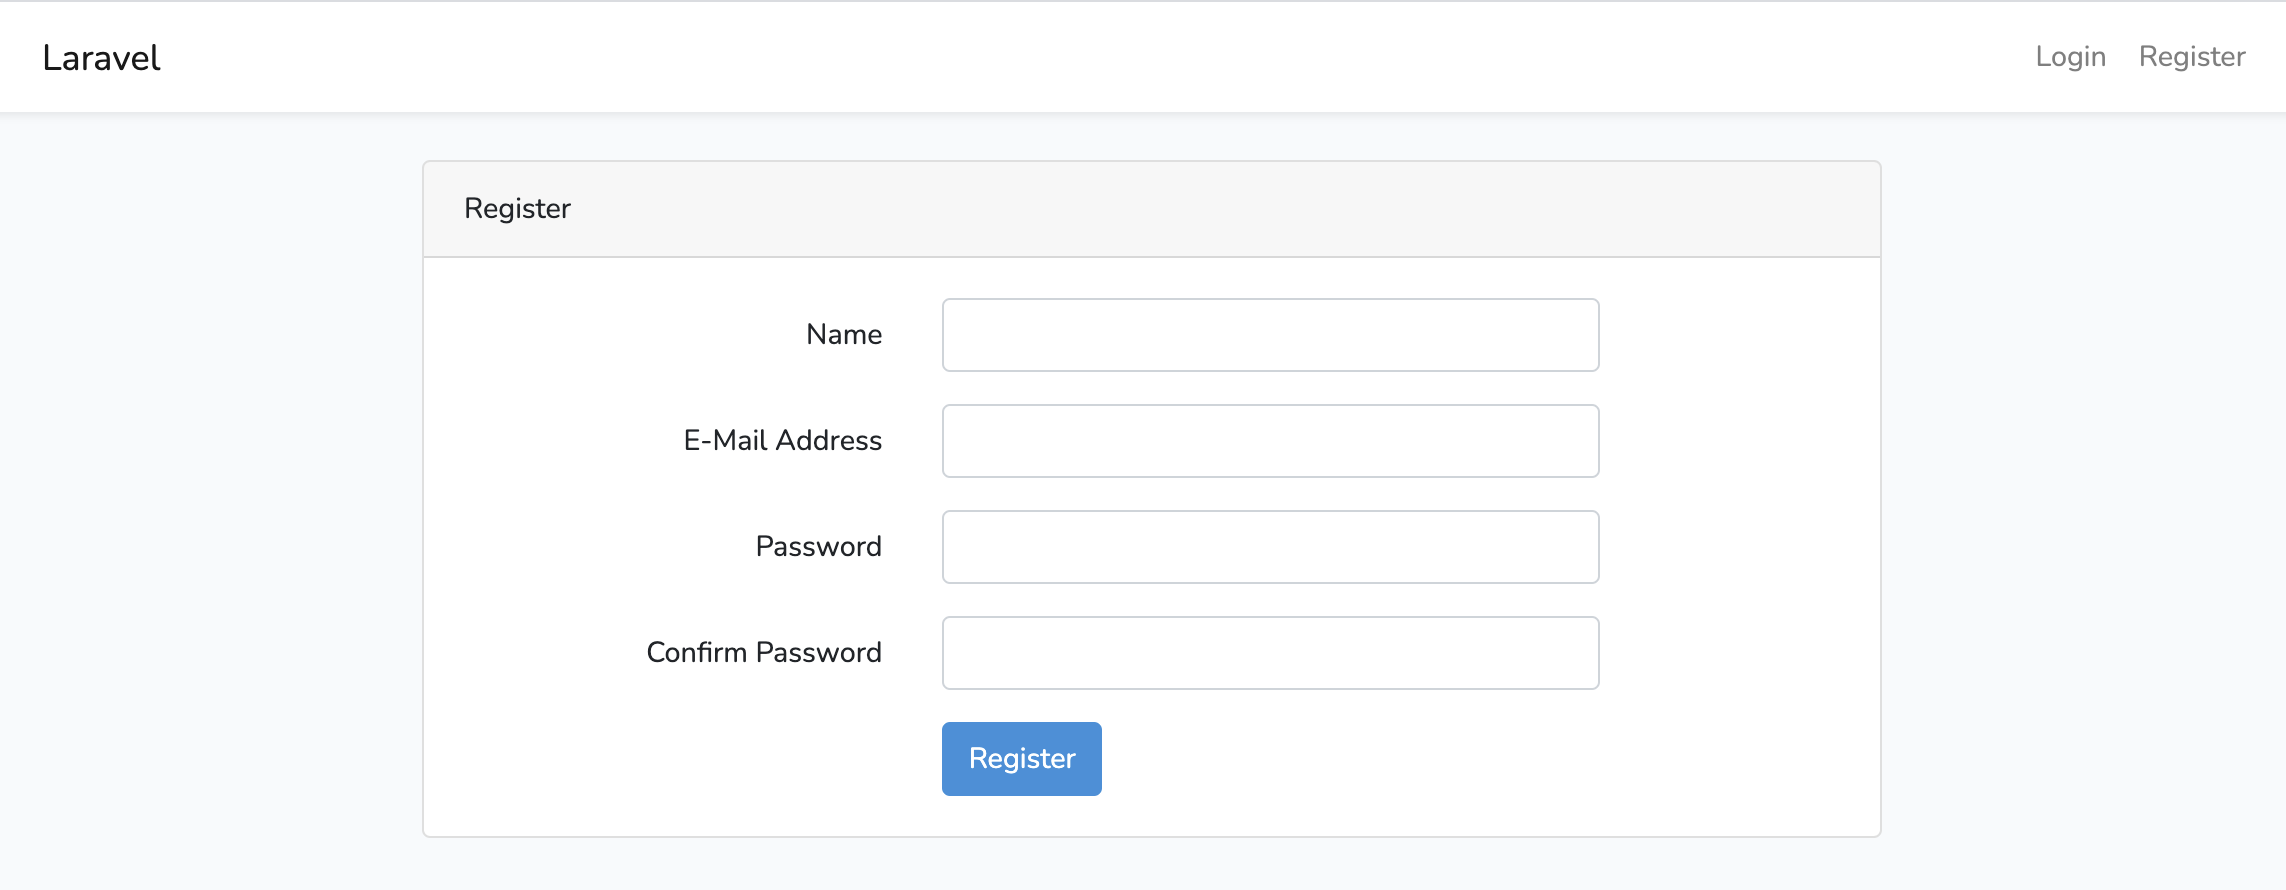Click the Confirm Password label text
The height and width of the screenshot is (890, 2286).
coord(764,653)
